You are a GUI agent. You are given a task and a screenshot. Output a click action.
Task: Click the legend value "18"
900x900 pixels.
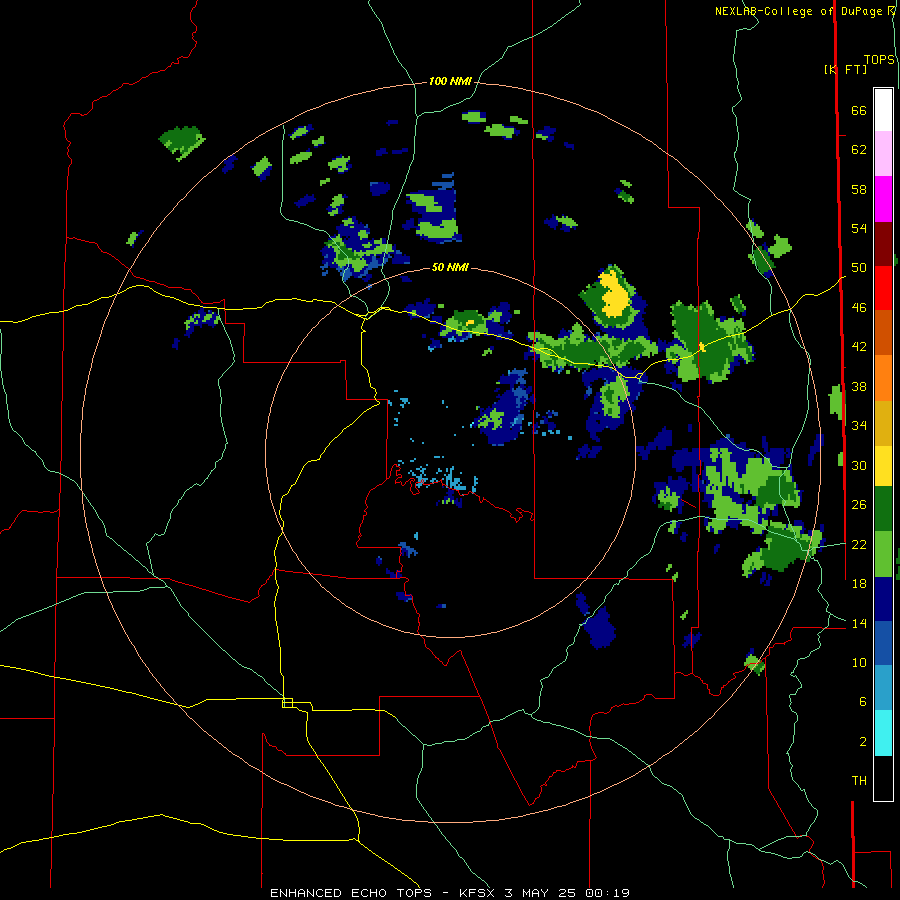click(859, 584)
